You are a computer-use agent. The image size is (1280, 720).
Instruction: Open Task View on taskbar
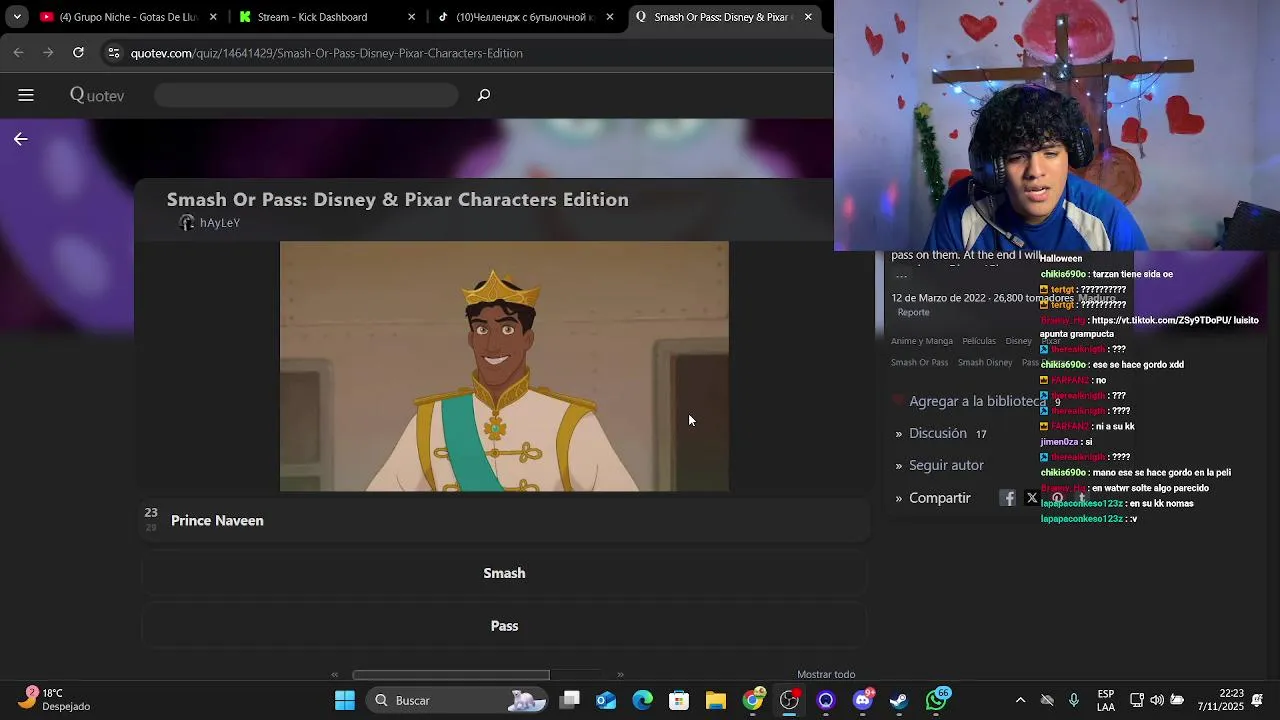[x=570, y=700]
